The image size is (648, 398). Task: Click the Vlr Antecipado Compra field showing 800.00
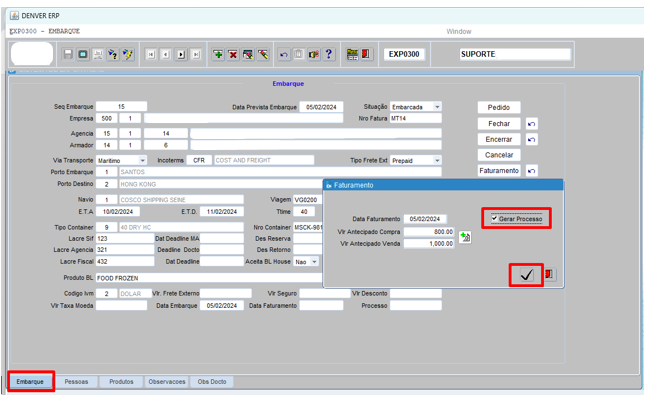click(429, 232)
